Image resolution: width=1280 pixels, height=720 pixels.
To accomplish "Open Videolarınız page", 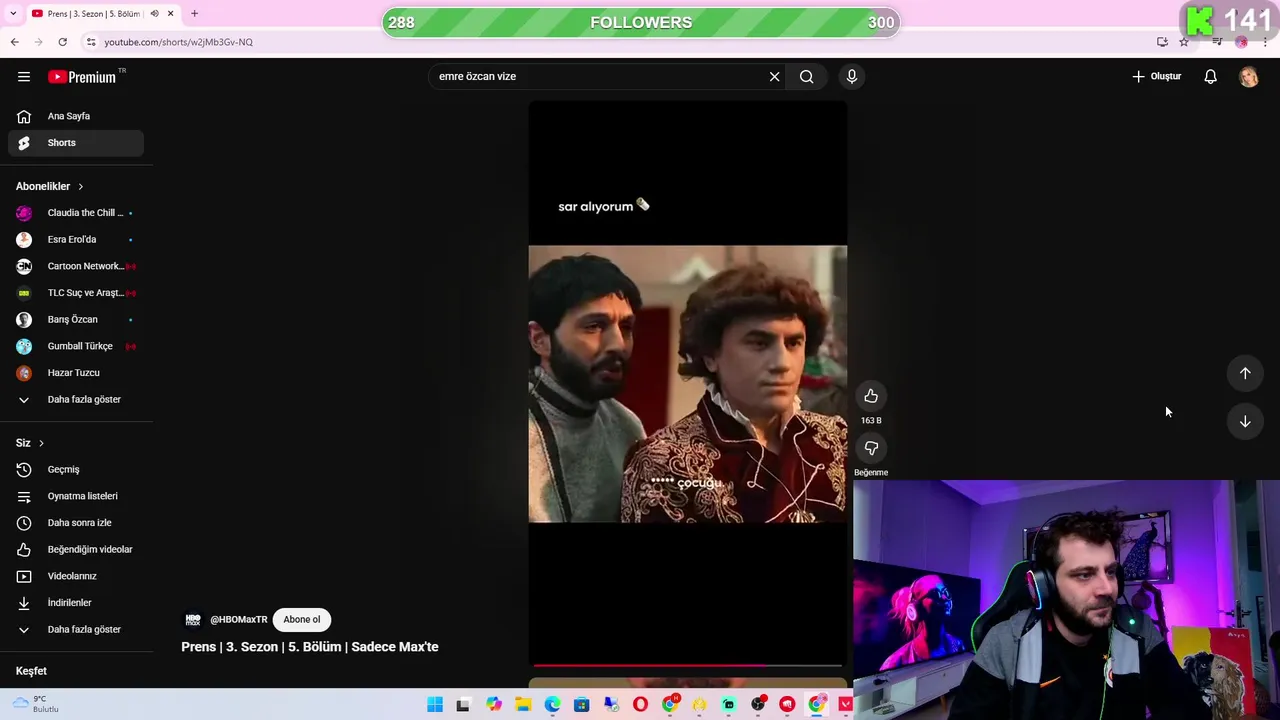I will [76, 576].
